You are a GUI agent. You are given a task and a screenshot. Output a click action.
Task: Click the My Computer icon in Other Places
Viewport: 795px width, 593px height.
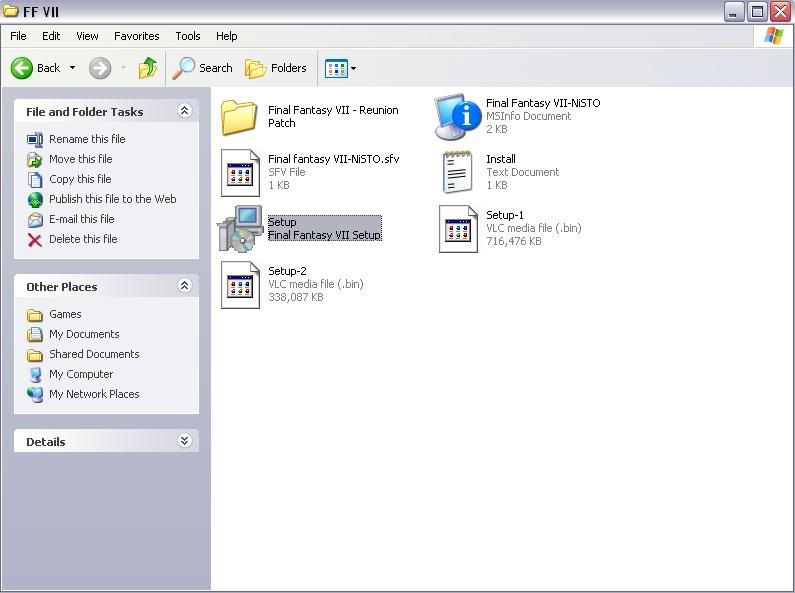click(35, 375)
